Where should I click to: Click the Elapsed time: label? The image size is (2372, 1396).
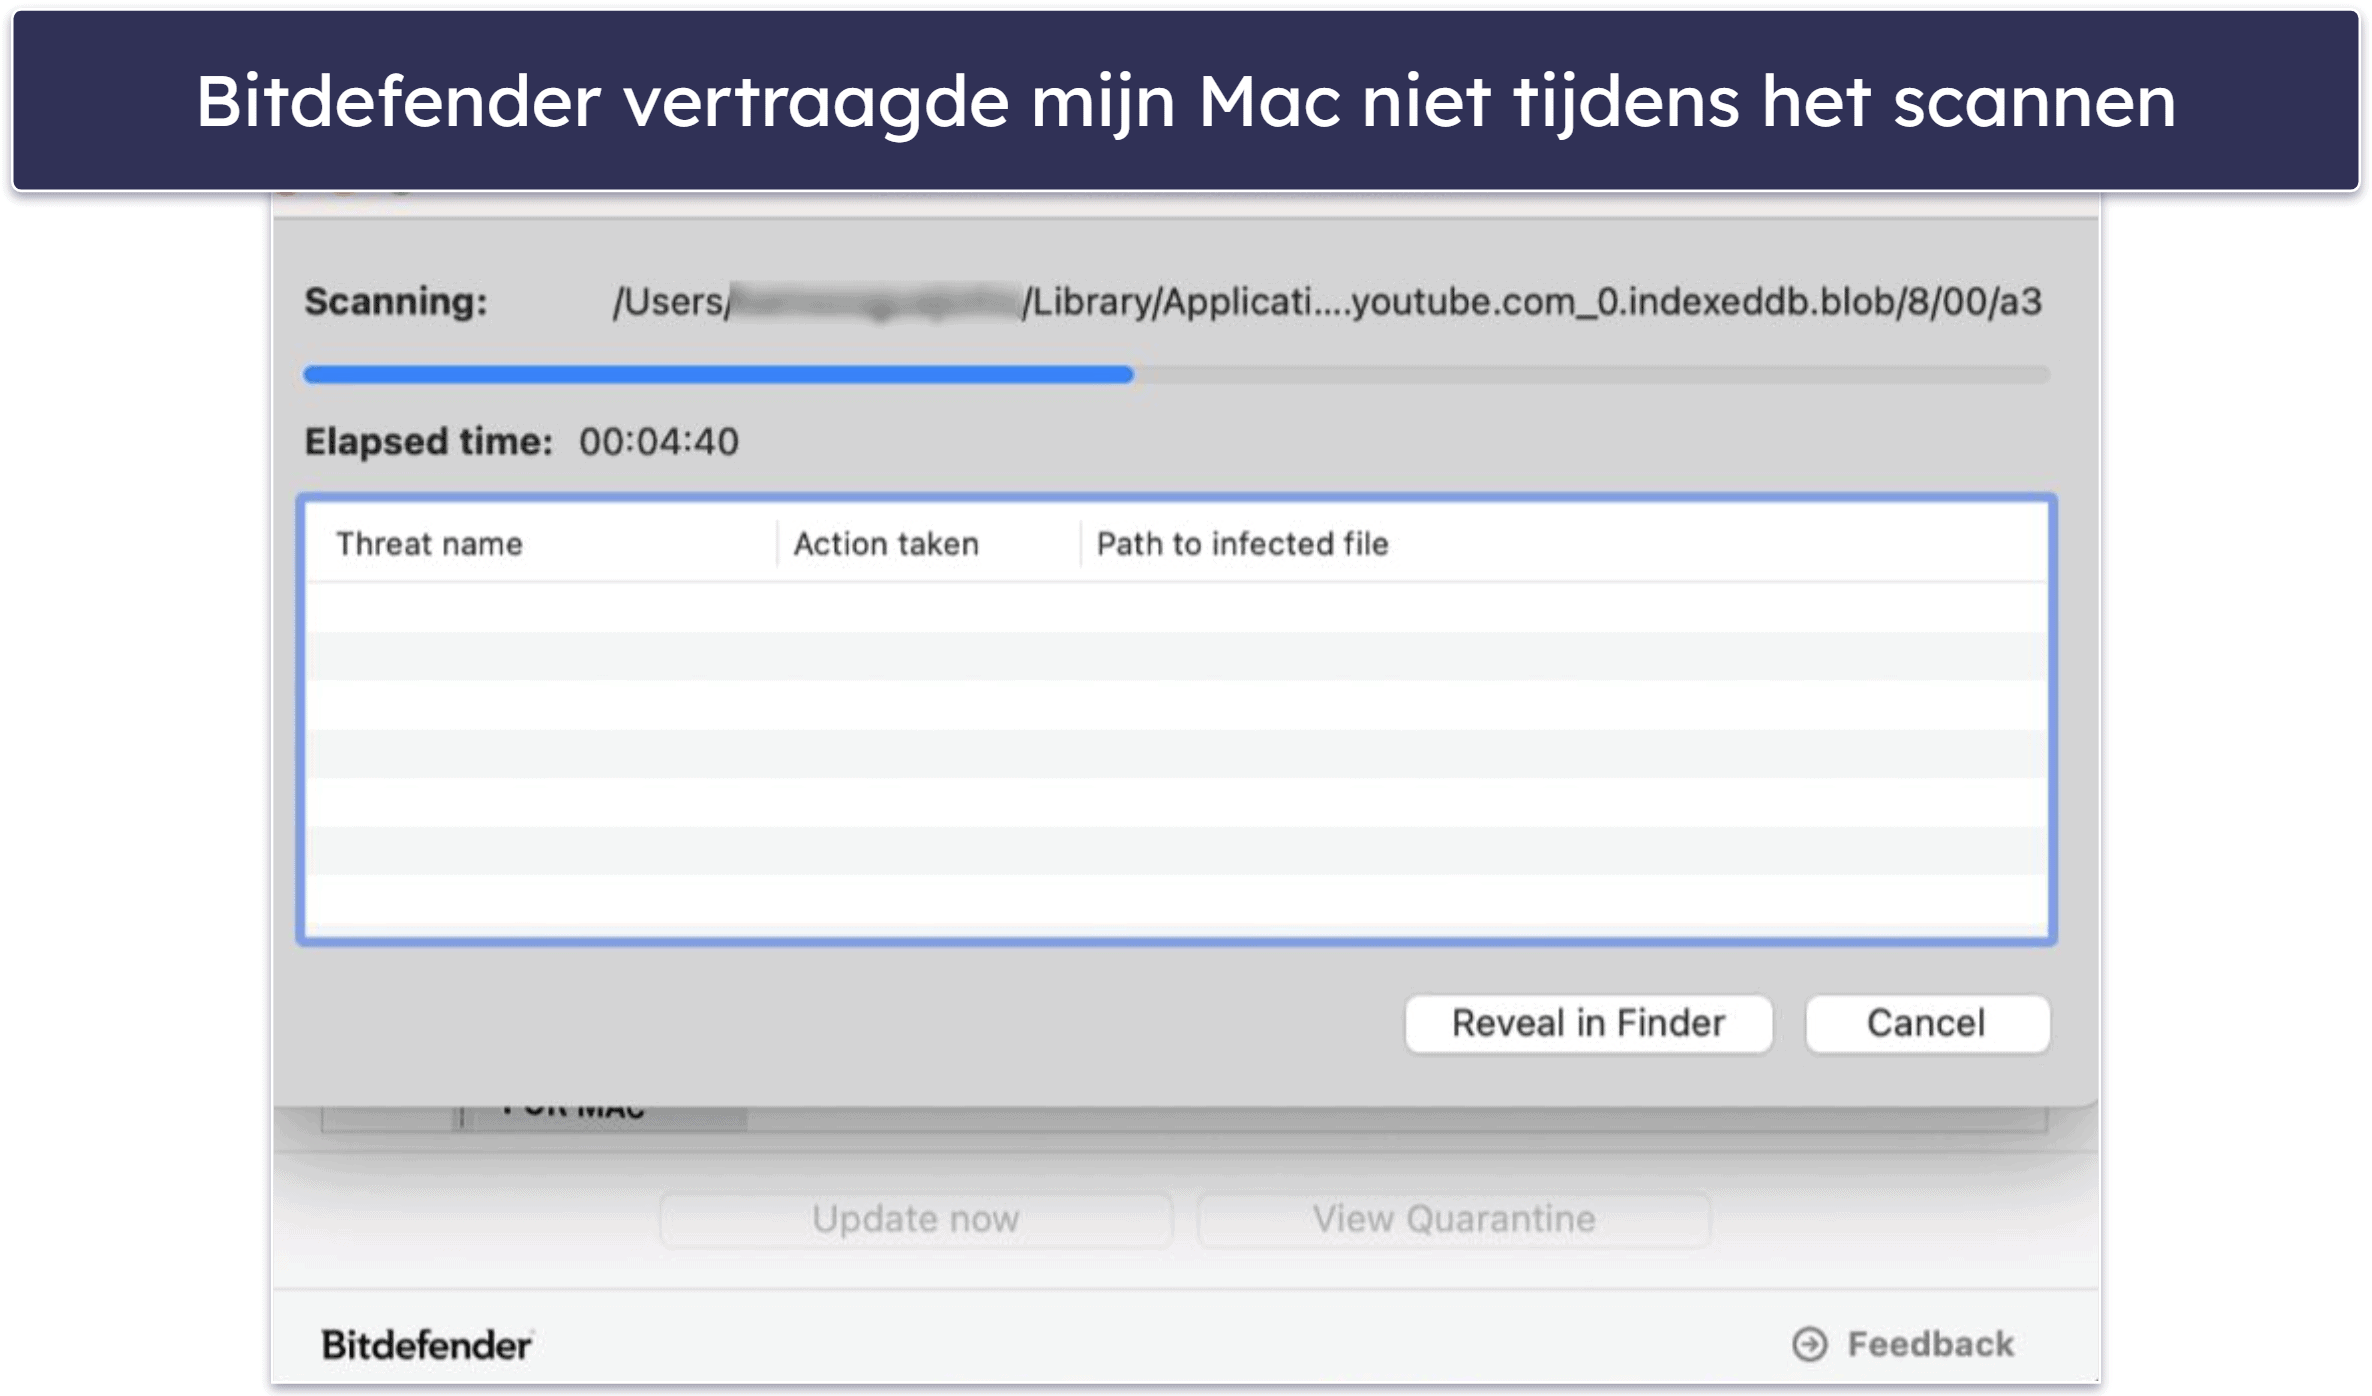(428, 441)
